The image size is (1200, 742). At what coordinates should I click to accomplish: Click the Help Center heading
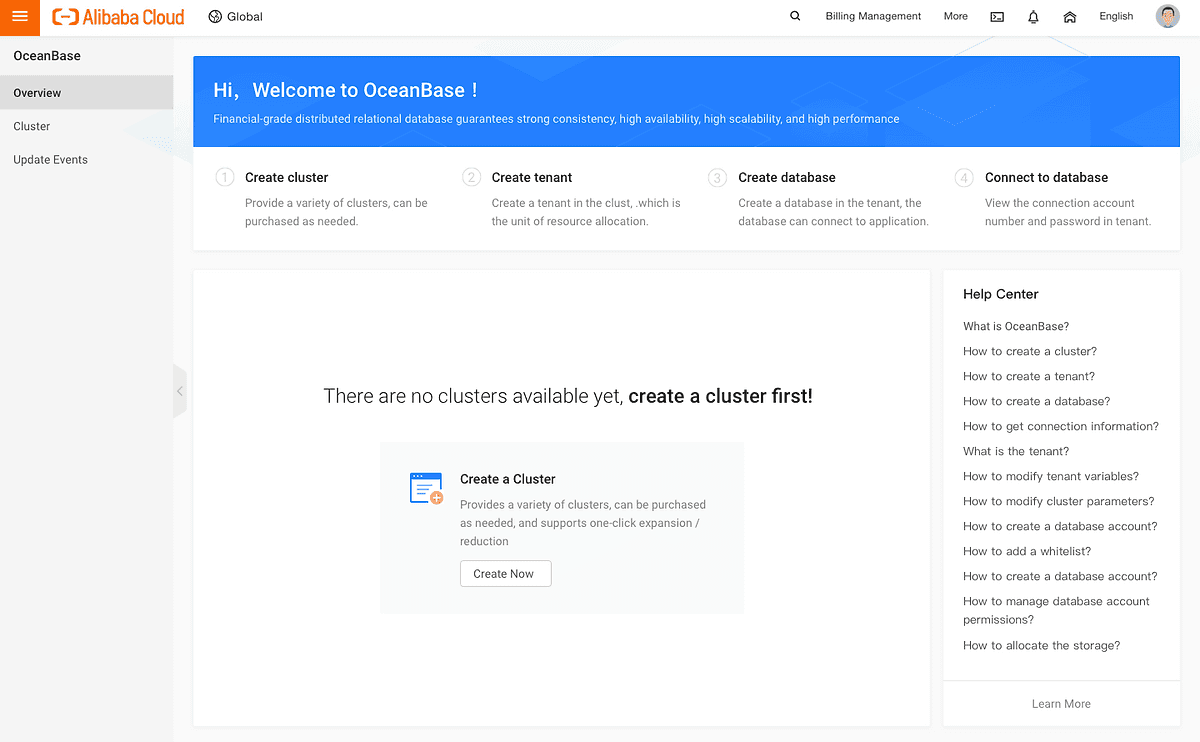pyautogui.click(x=1000, y=294)
